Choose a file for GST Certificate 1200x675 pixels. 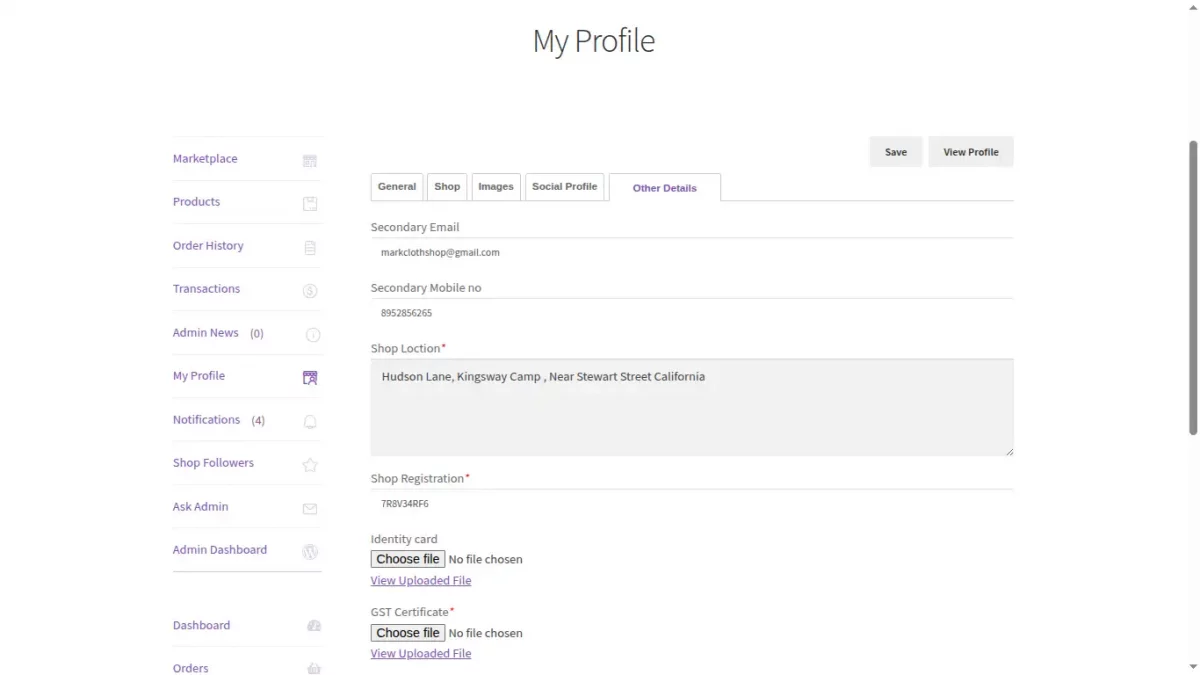[x=407, y=632]
